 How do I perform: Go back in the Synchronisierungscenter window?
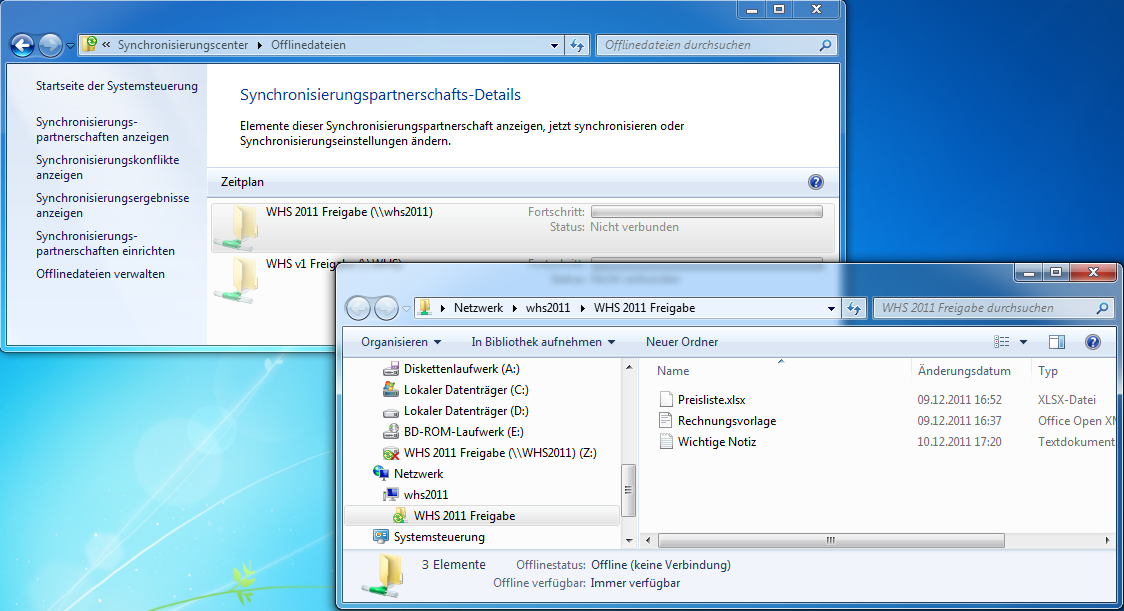(x=22, y=45)
